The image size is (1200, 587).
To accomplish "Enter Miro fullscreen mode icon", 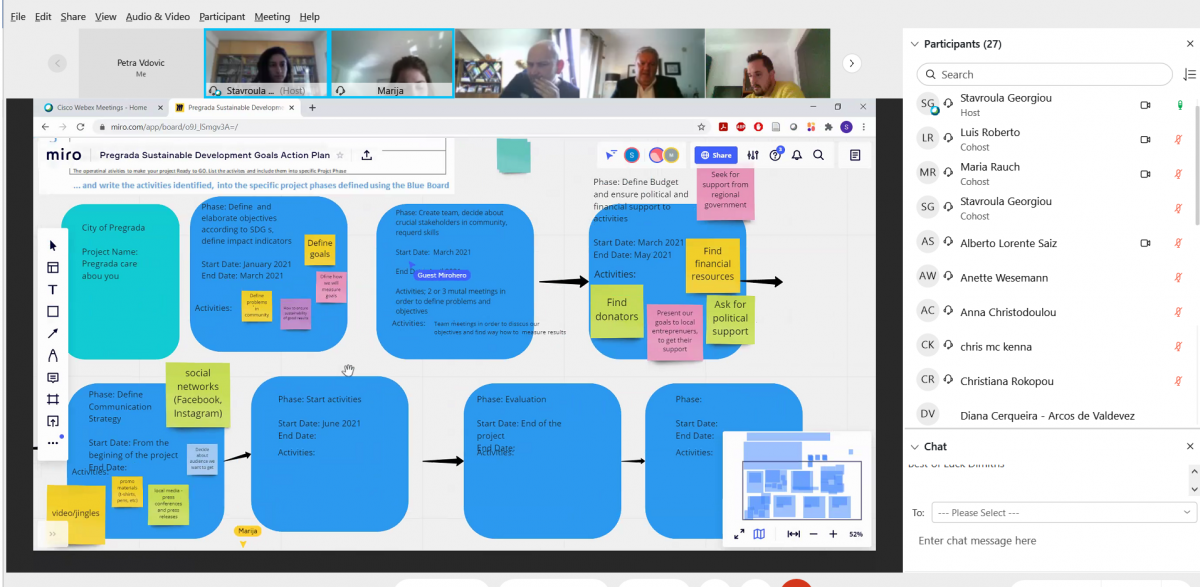I will (x=739, y=534).
